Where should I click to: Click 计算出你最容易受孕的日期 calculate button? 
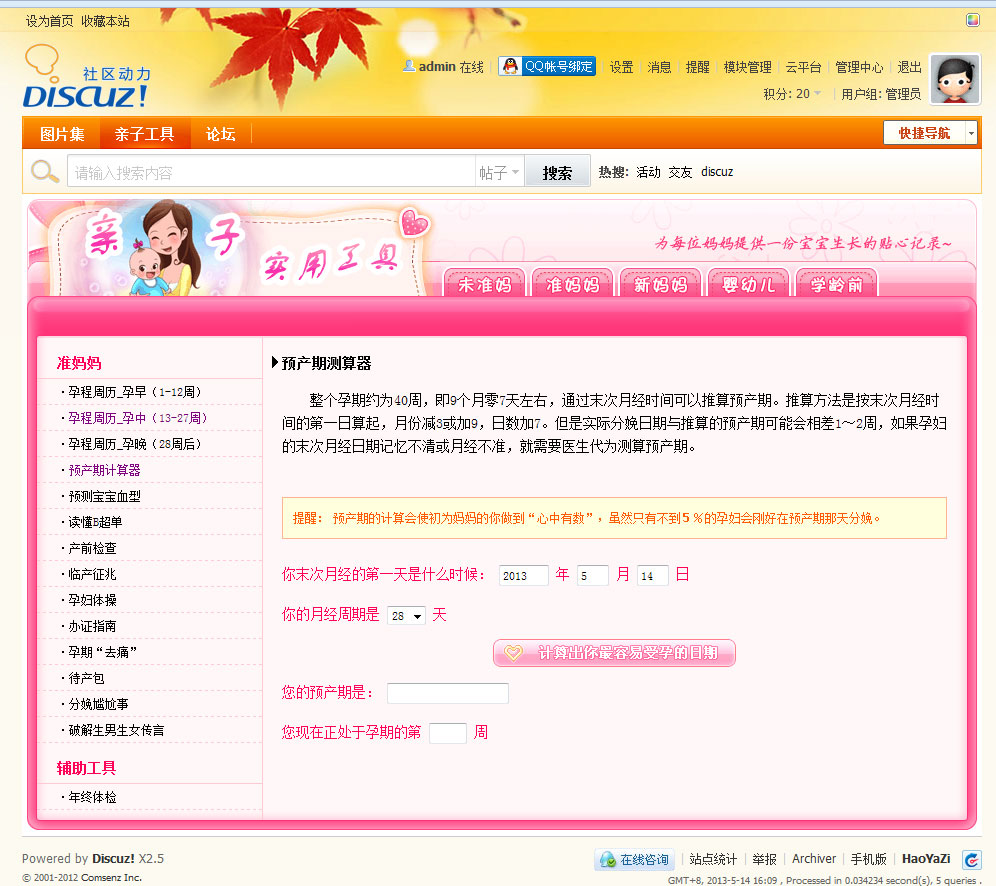(x=614, y=653)
